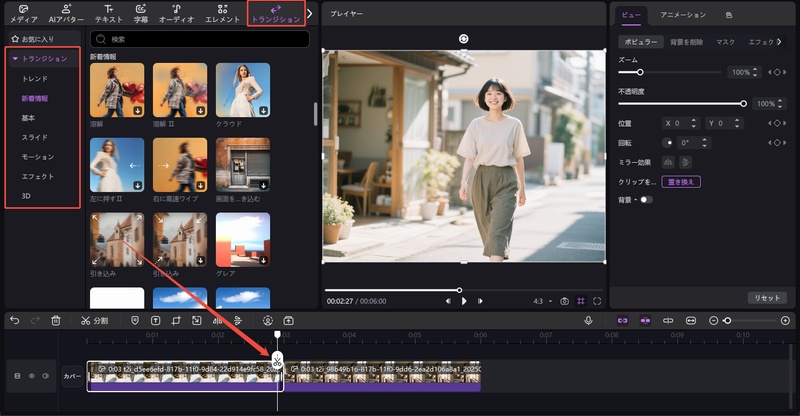This screenshot has width=800, height=416.
Task: Toggle the split-view timeline icon
Action: tap(668, 321)
